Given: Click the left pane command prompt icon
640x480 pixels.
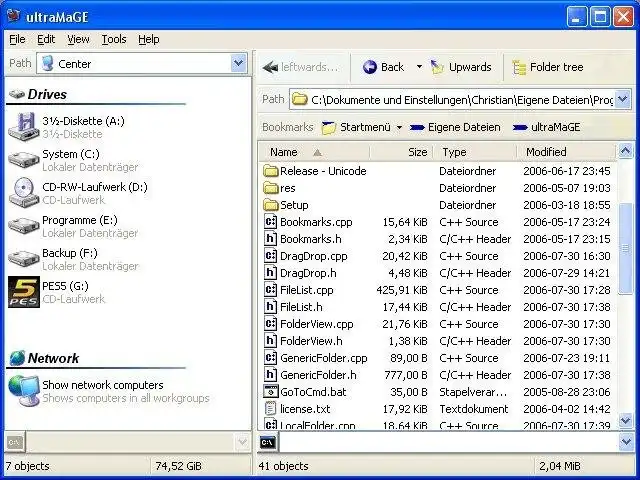Looking at the screenshot, I should coord(15,442).
